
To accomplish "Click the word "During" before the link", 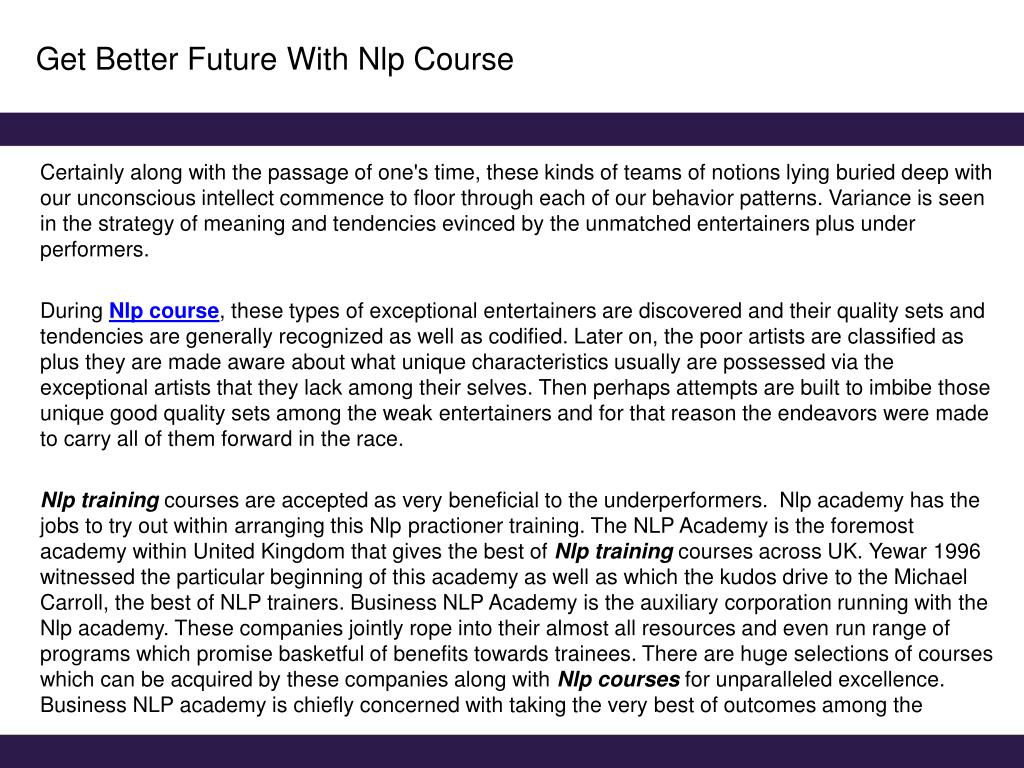I will coord(72,311).
